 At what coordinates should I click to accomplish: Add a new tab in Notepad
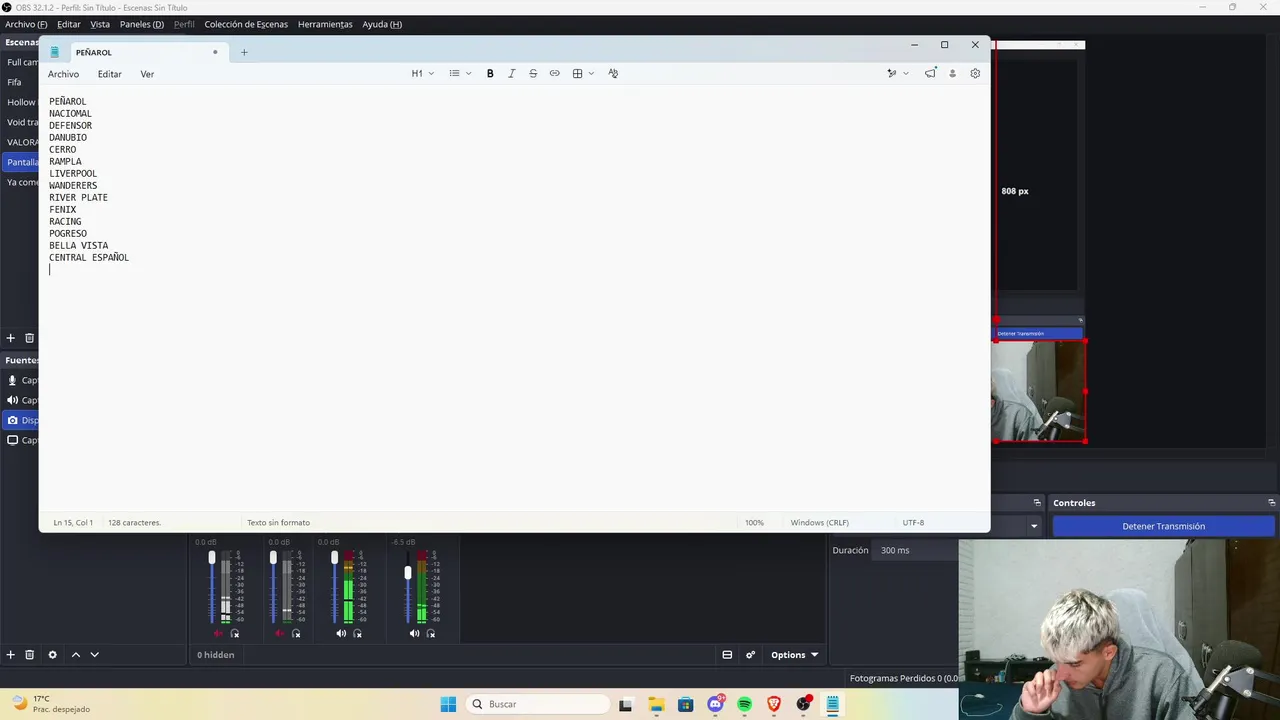[244, 52]
